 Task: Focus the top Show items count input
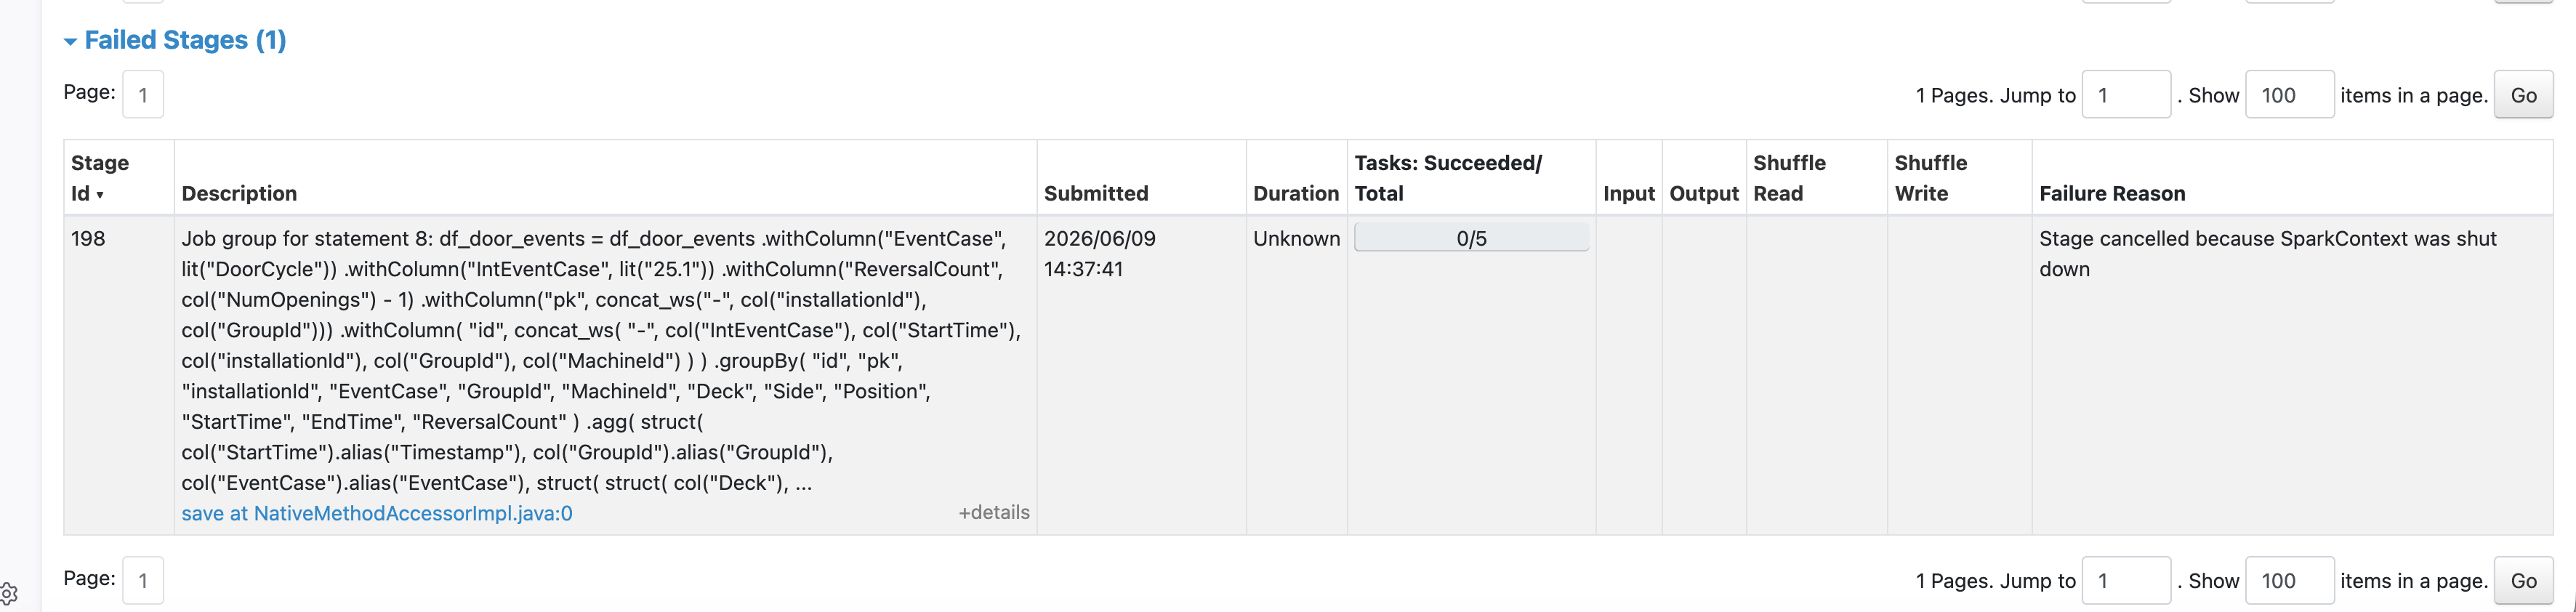coord(2290,95)
